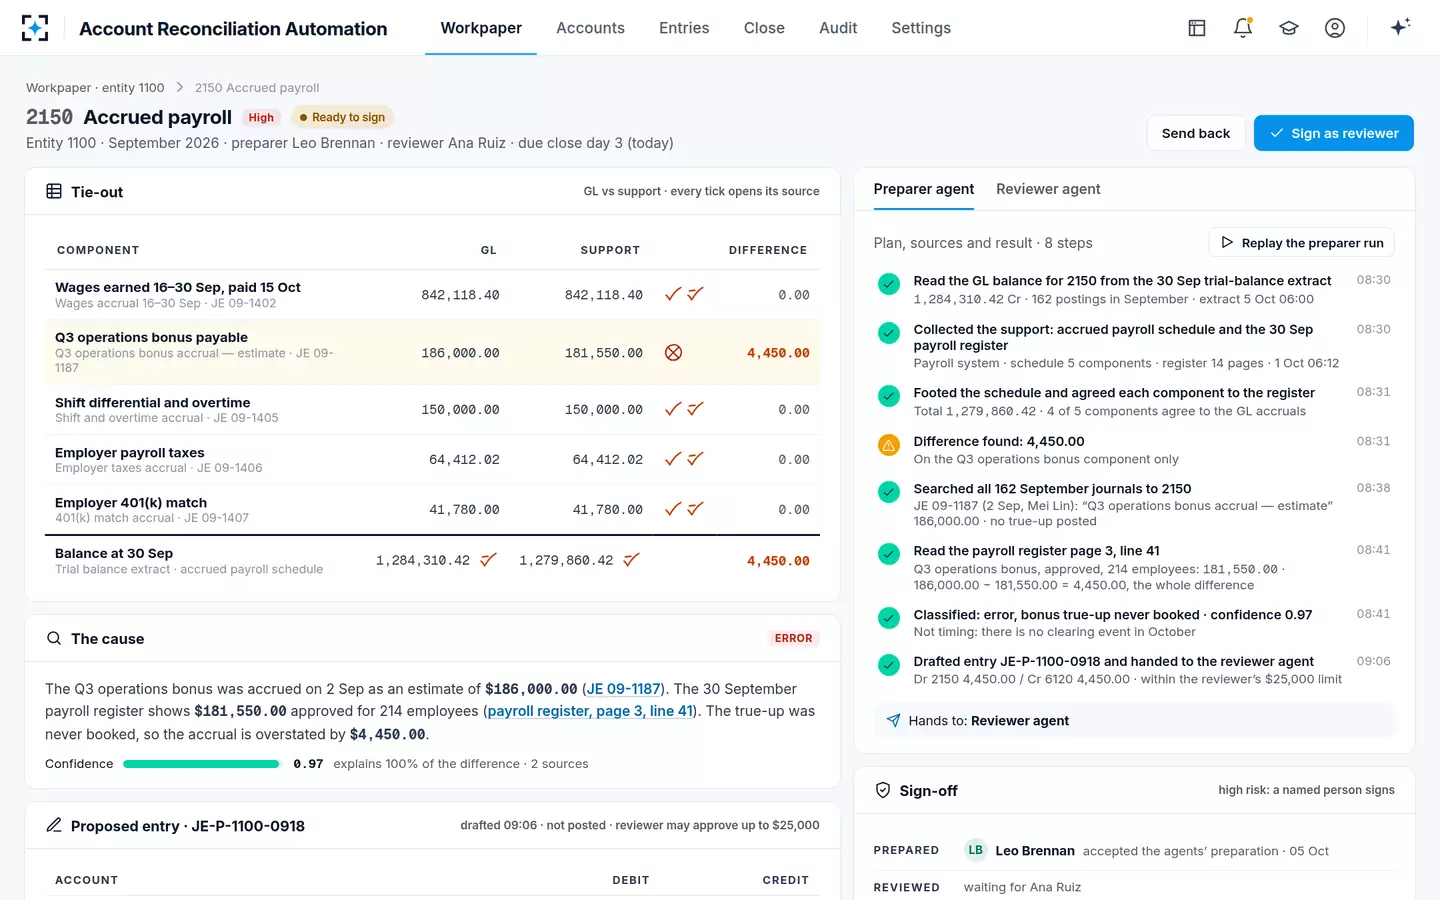Screen dimensions: 1440x900
Task: Open the notifications bell
Action: tap(1243, 28)
